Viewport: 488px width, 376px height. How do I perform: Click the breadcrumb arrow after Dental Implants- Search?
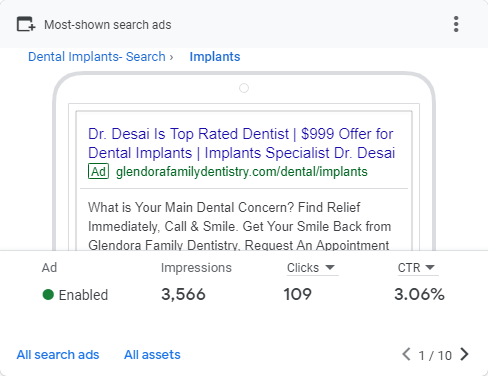[x=171, y=57]
